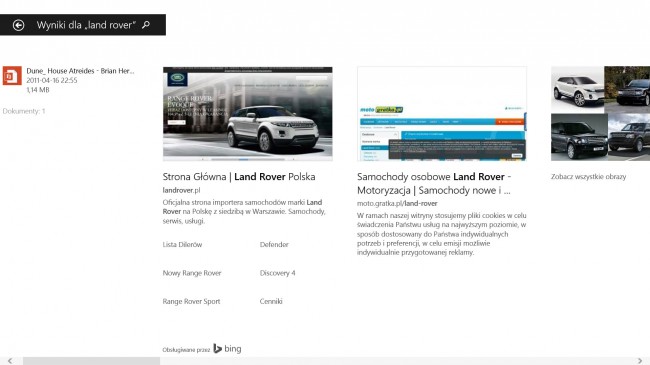Click the search magnifier icon

coord(146,25)
